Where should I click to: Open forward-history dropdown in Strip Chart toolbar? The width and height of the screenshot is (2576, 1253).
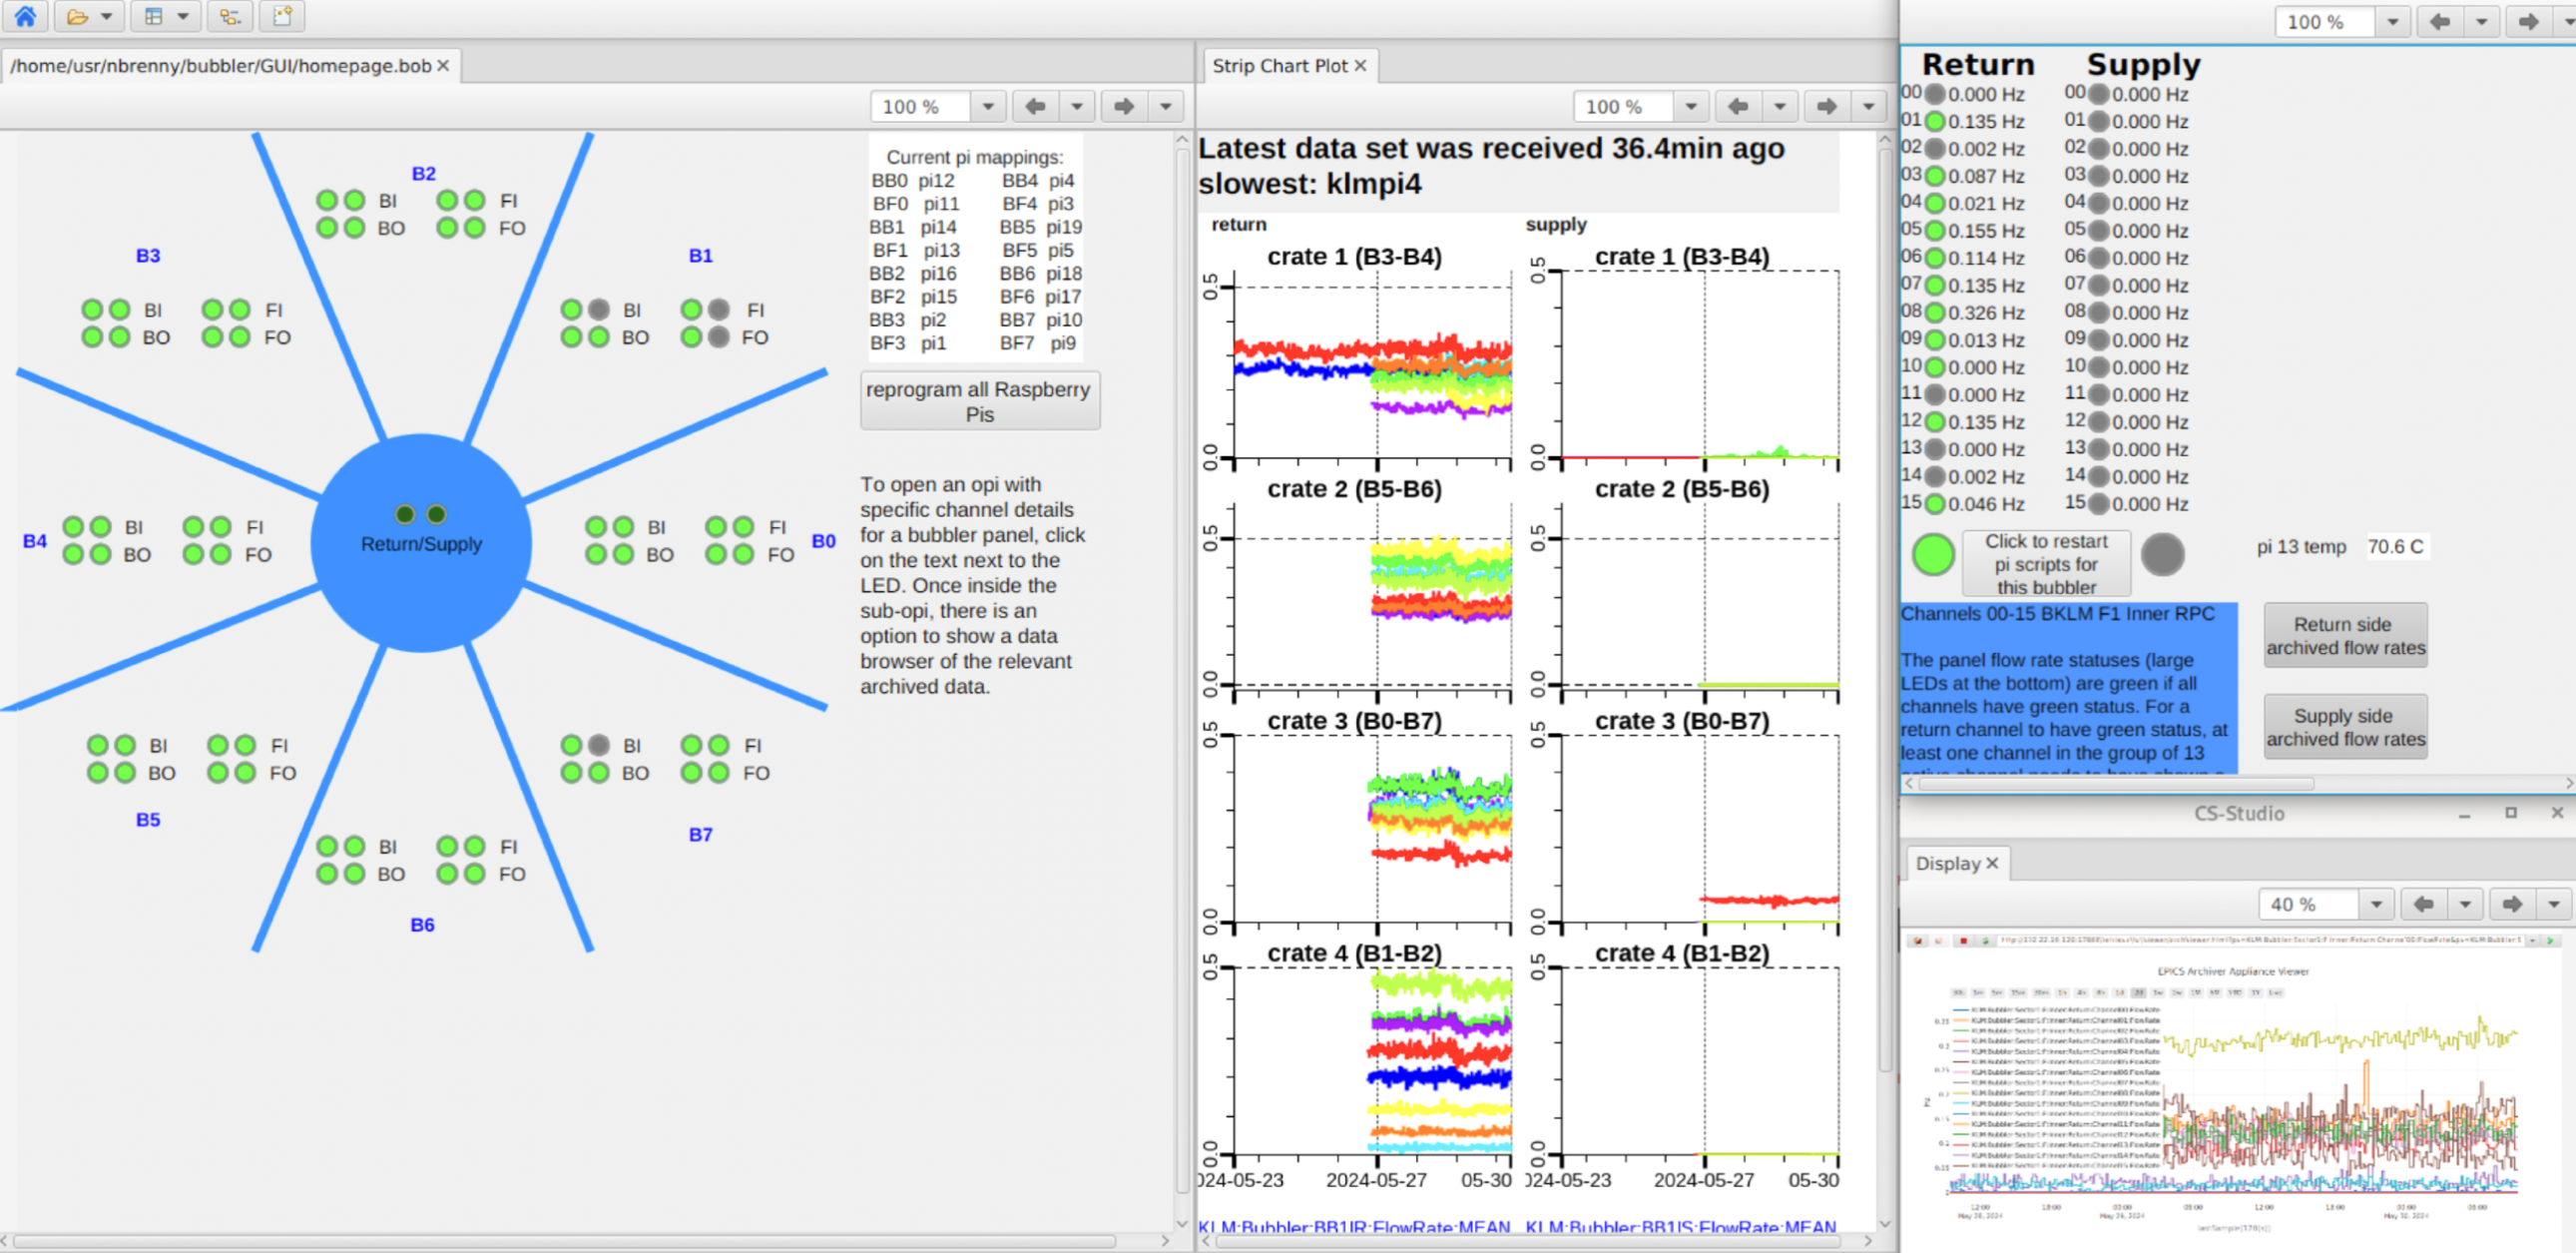coord(1869,106)
